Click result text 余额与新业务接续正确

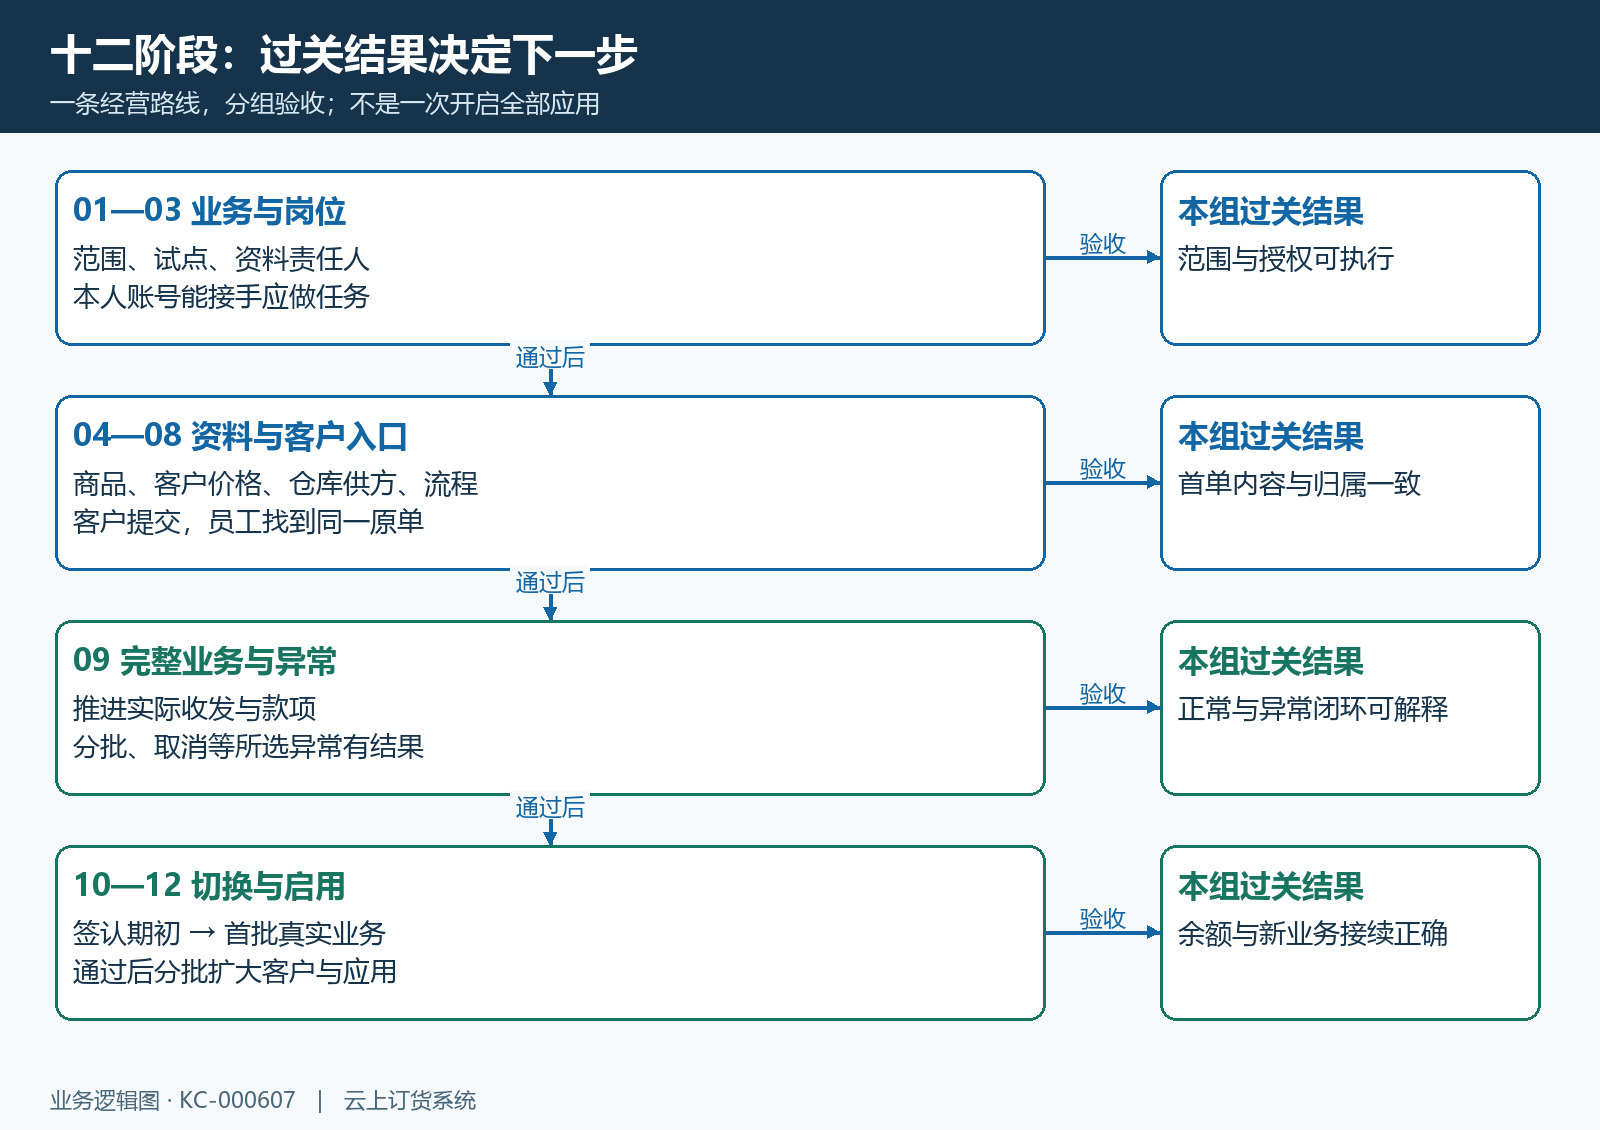[1313, 934]
